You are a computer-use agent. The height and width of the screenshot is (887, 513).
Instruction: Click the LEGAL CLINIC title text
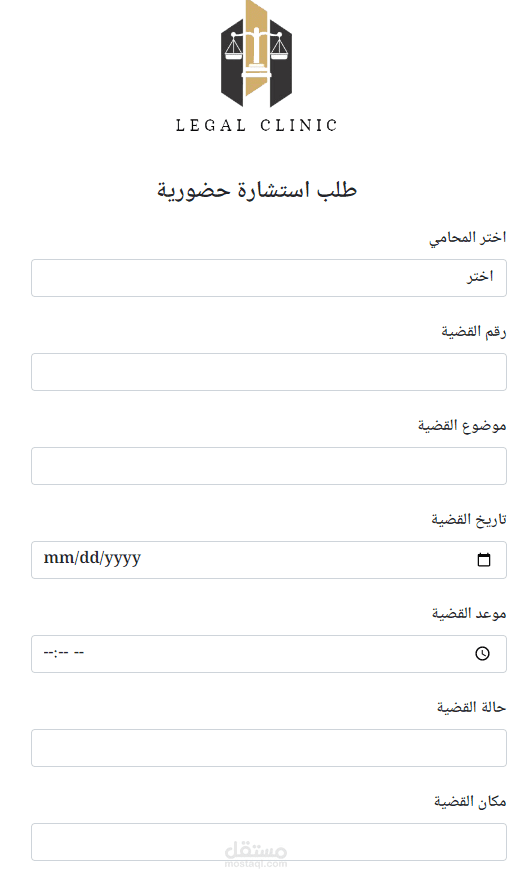(x=256, y=125)
